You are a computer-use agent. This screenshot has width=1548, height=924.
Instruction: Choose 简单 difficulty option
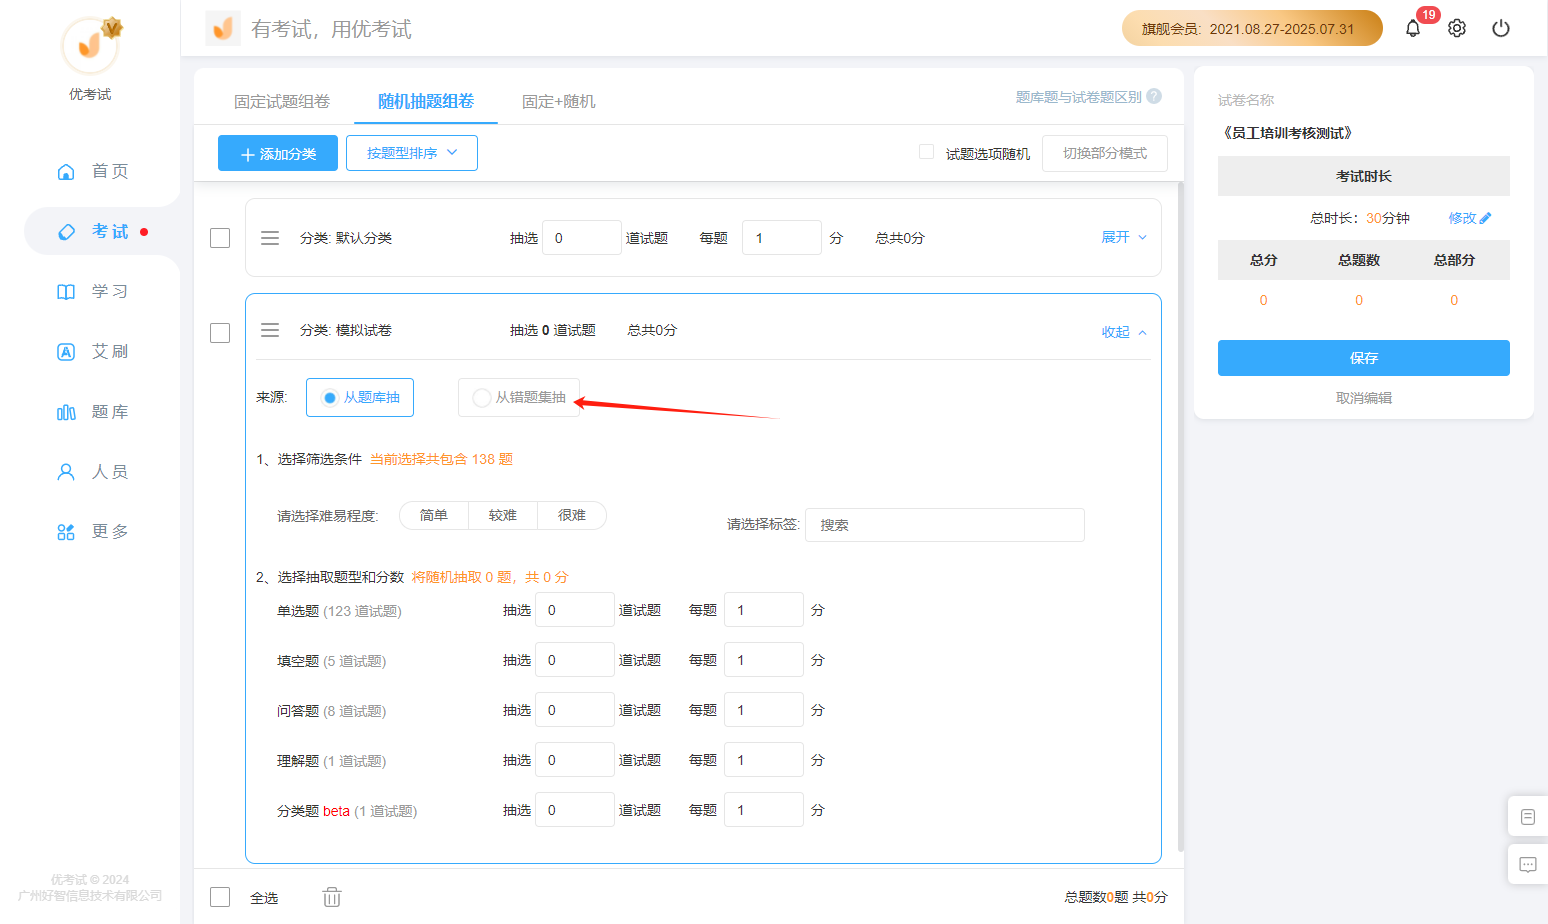click(x=434, y=515)
